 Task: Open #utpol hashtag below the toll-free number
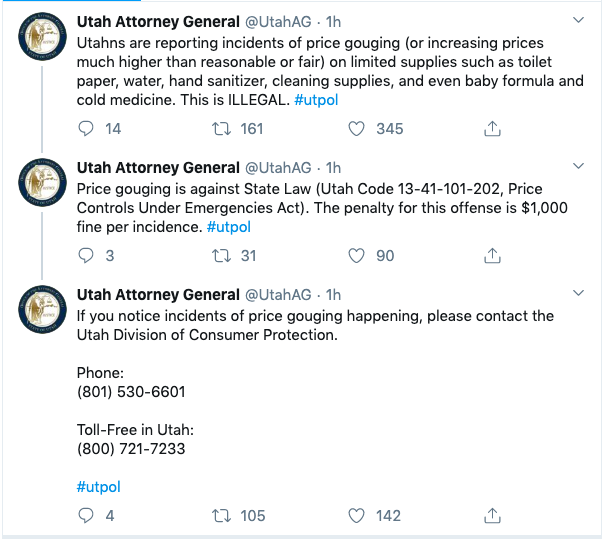(99, 487)
